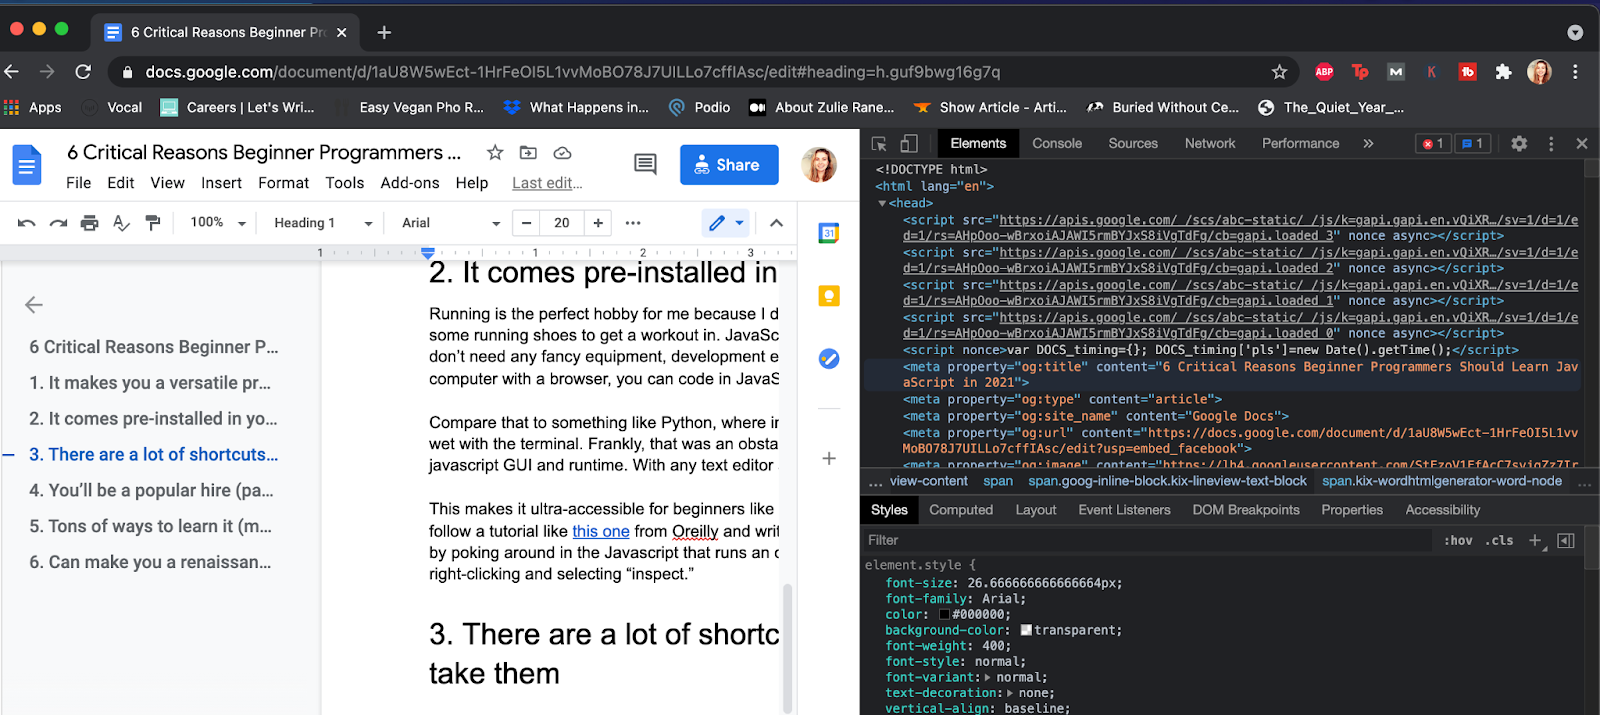Follow the 'this one' hyperlink
The height and width of the screenshot is (715, 1600).
click(601, 531)
